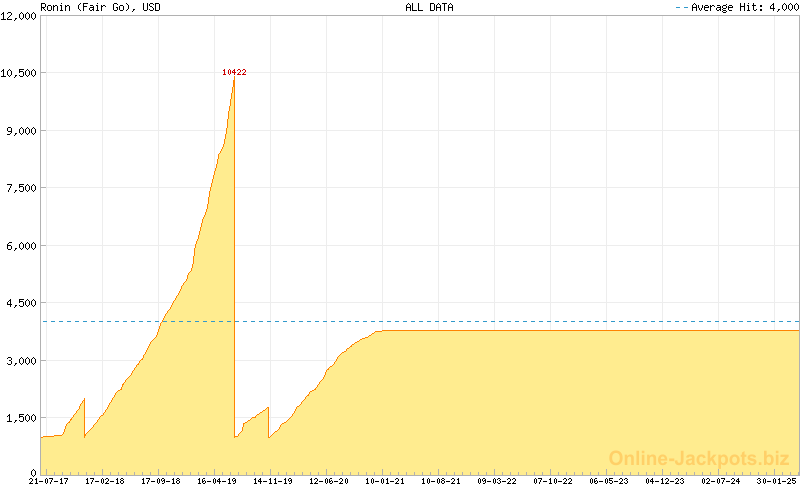Click the 10,500 y-axis value label

coord(20,73)
